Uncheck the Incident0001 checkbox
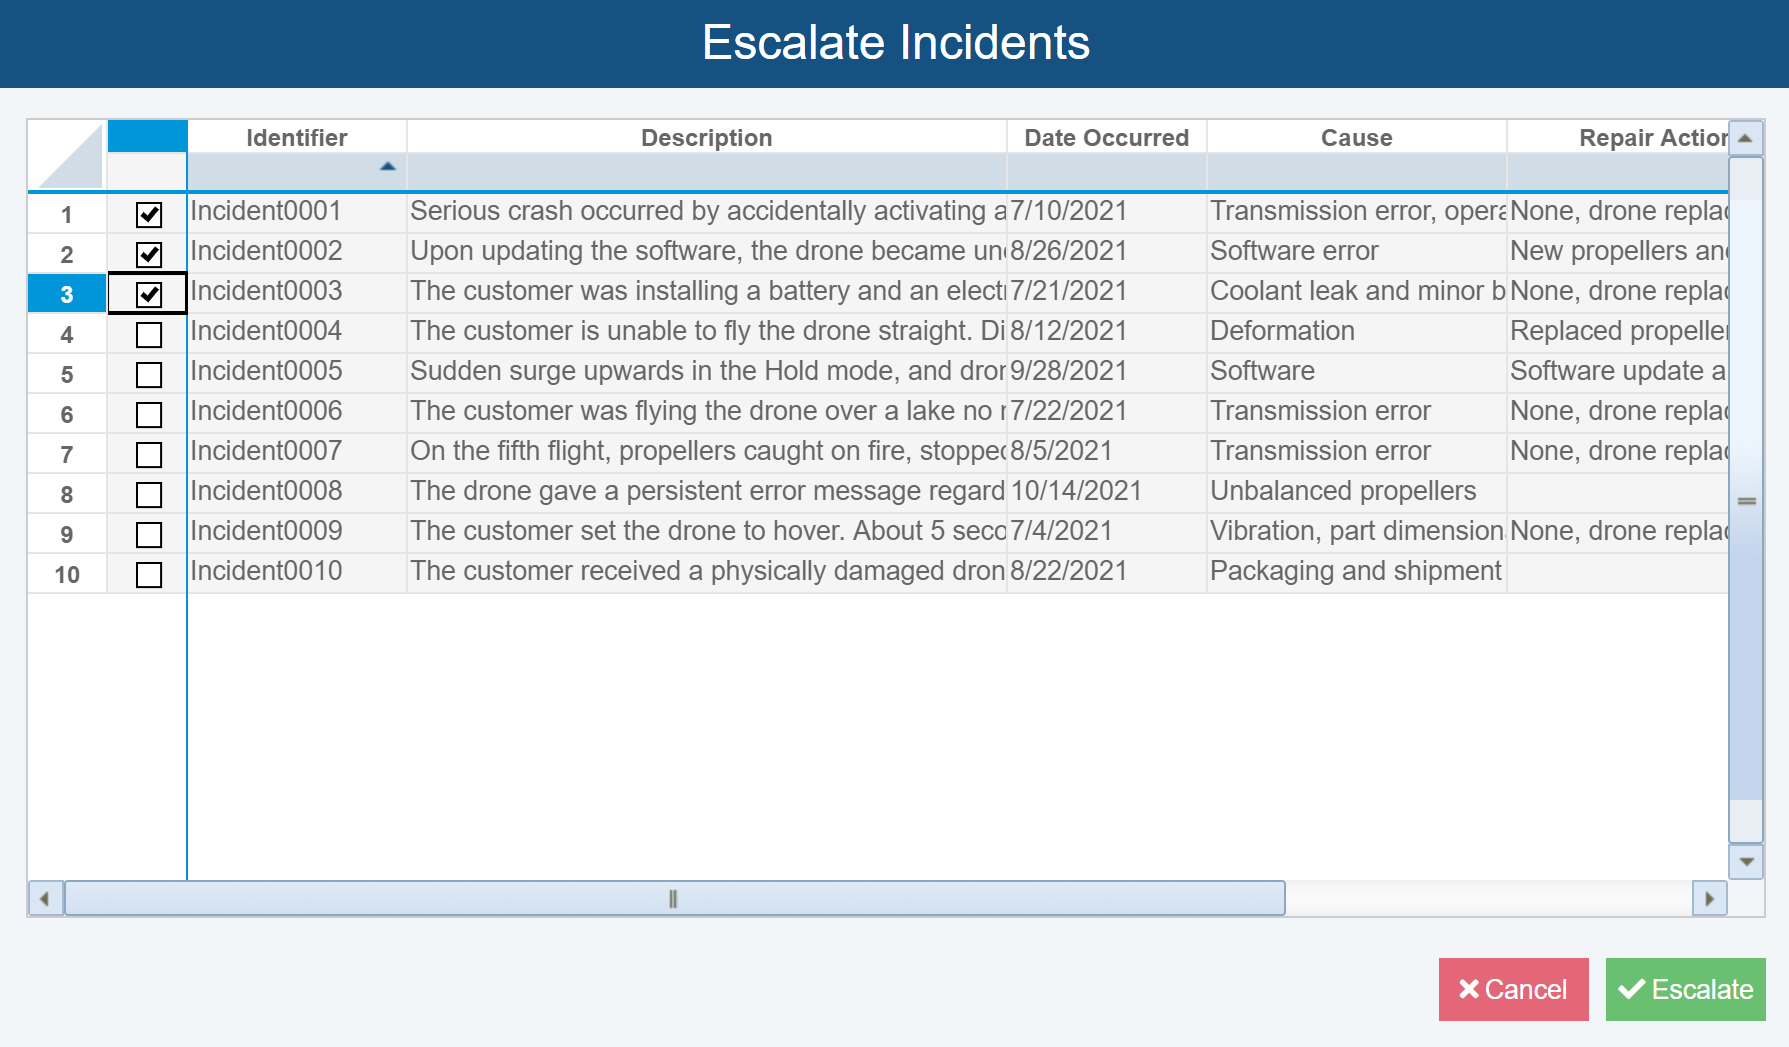The width and height of the screenshot is (1789, 1047). coord(149,214)
